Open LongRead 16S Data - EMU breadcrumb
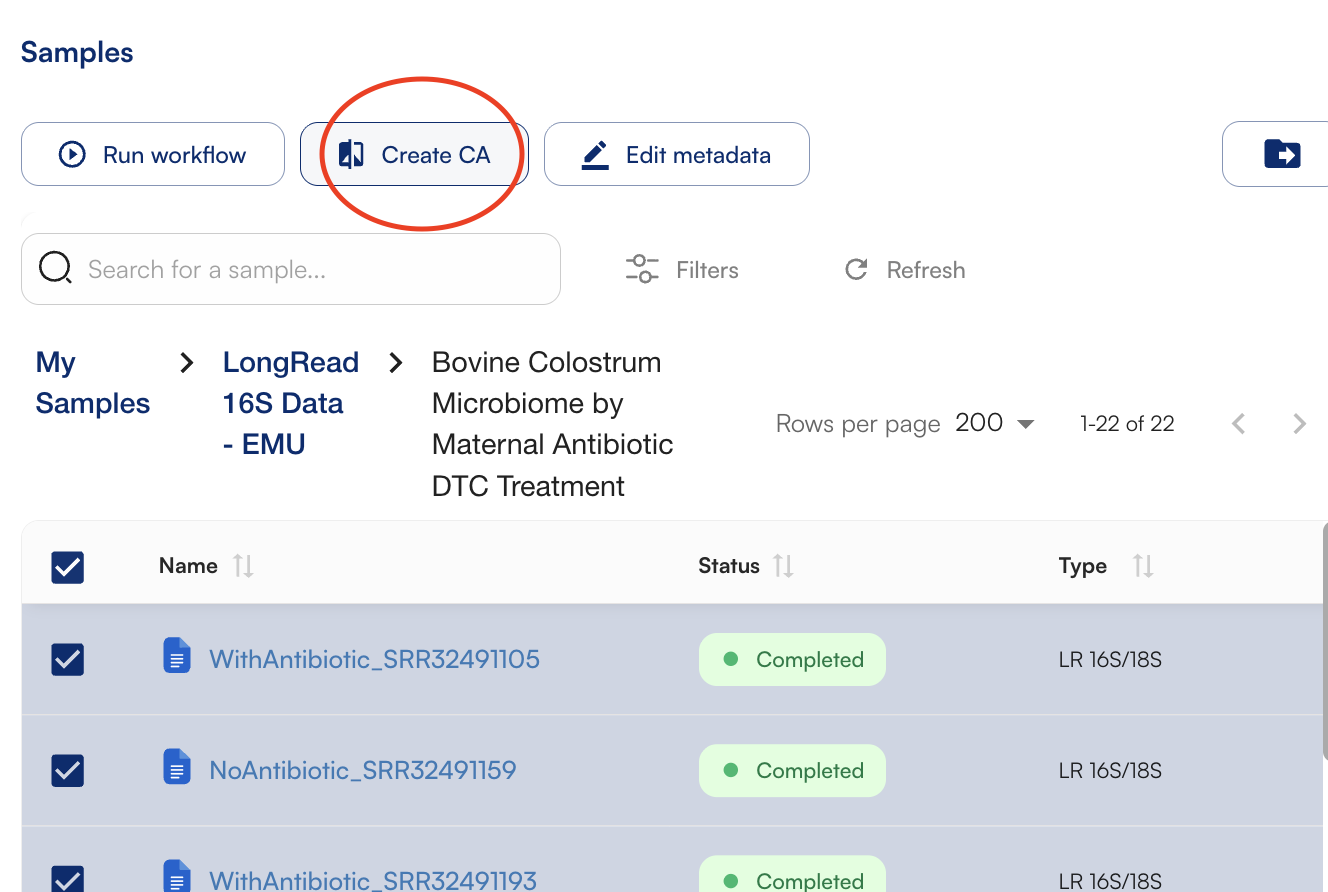This screenshot has height=892, width=1328. [290, 403]
